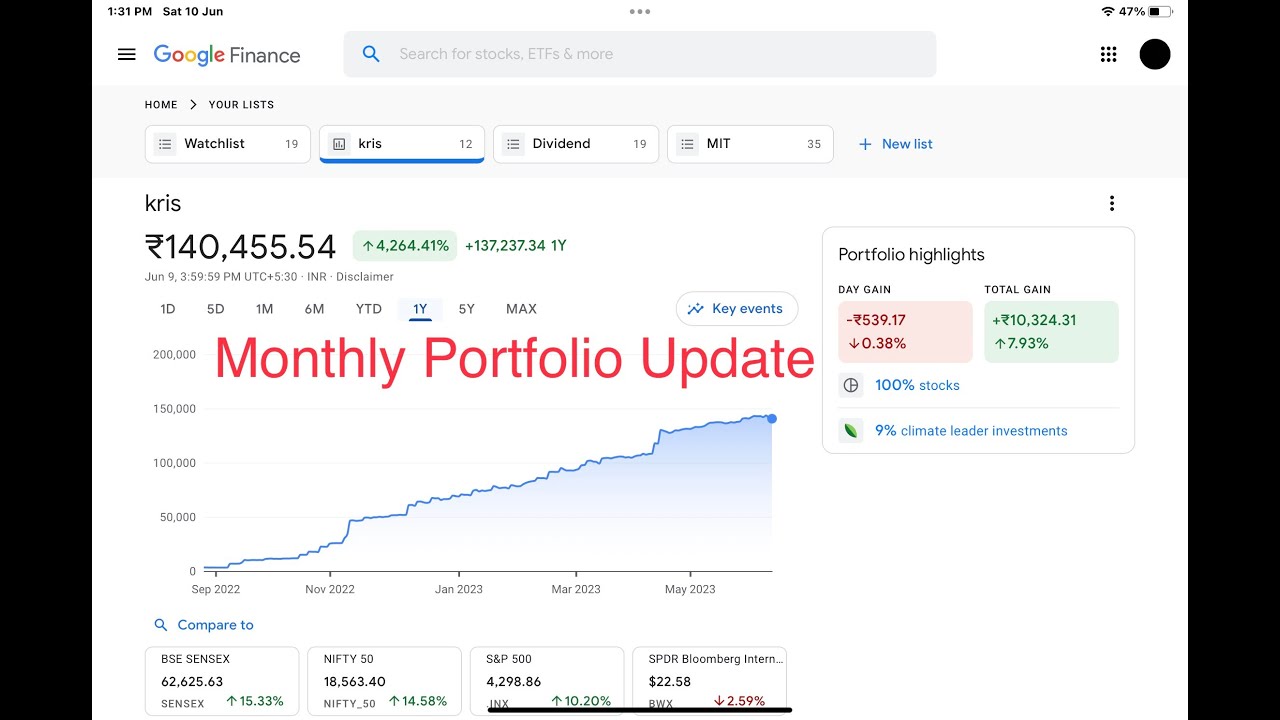
Task: Open the 100% stocks link
Action: (917, 385)
